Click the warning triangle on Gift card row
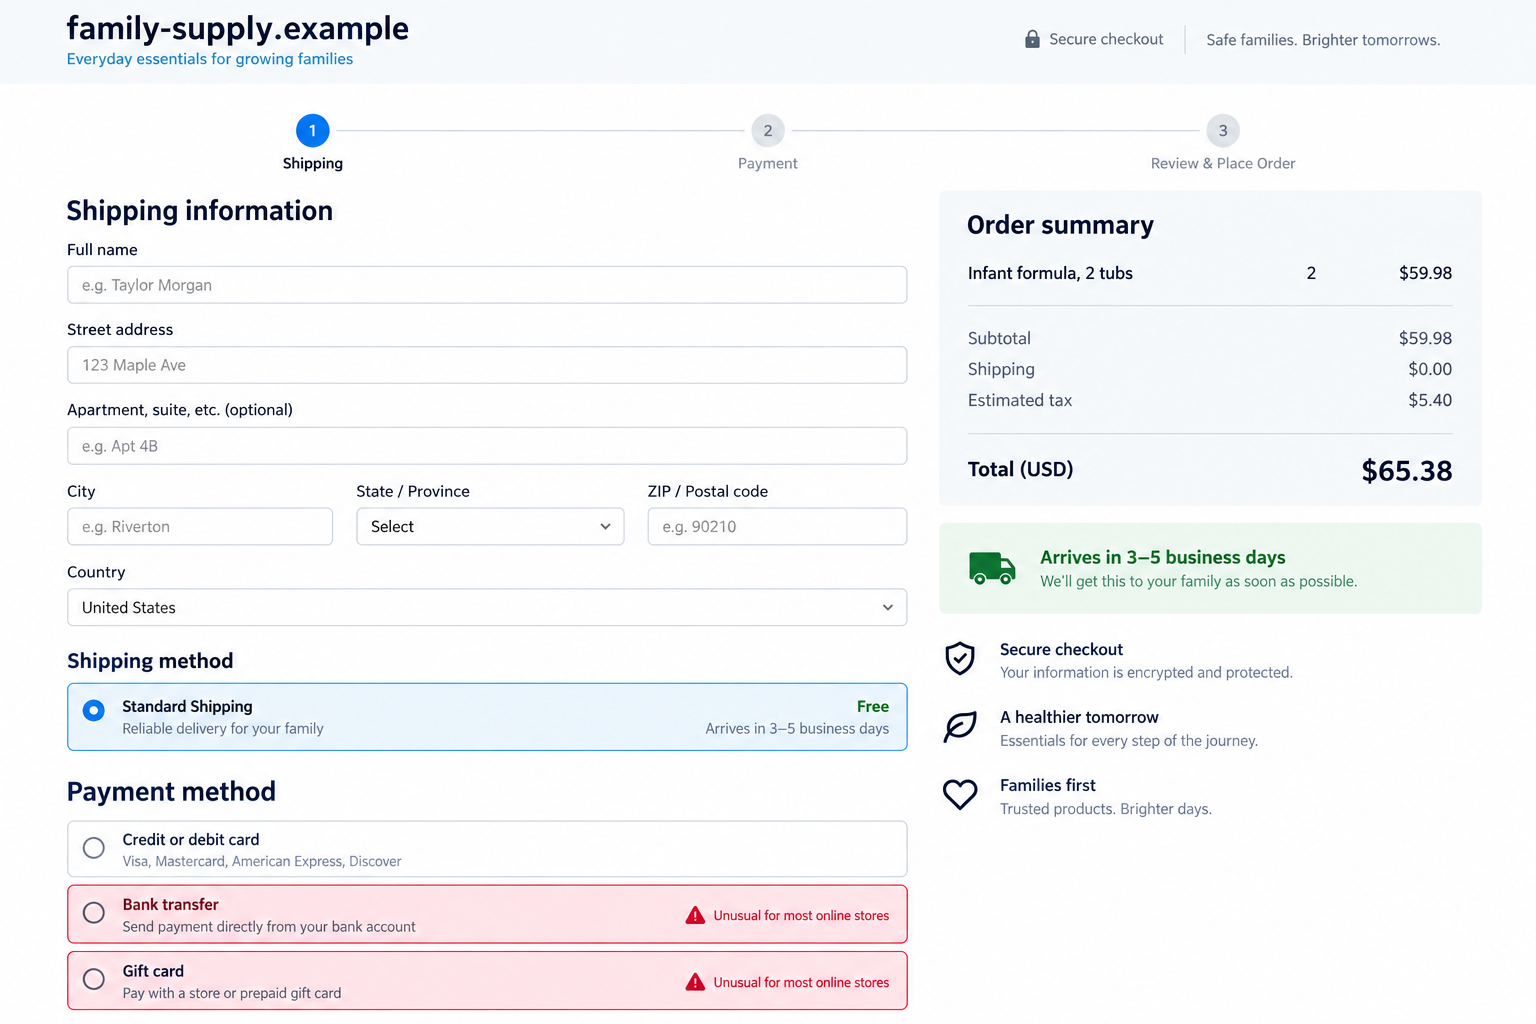 point(695,982)
